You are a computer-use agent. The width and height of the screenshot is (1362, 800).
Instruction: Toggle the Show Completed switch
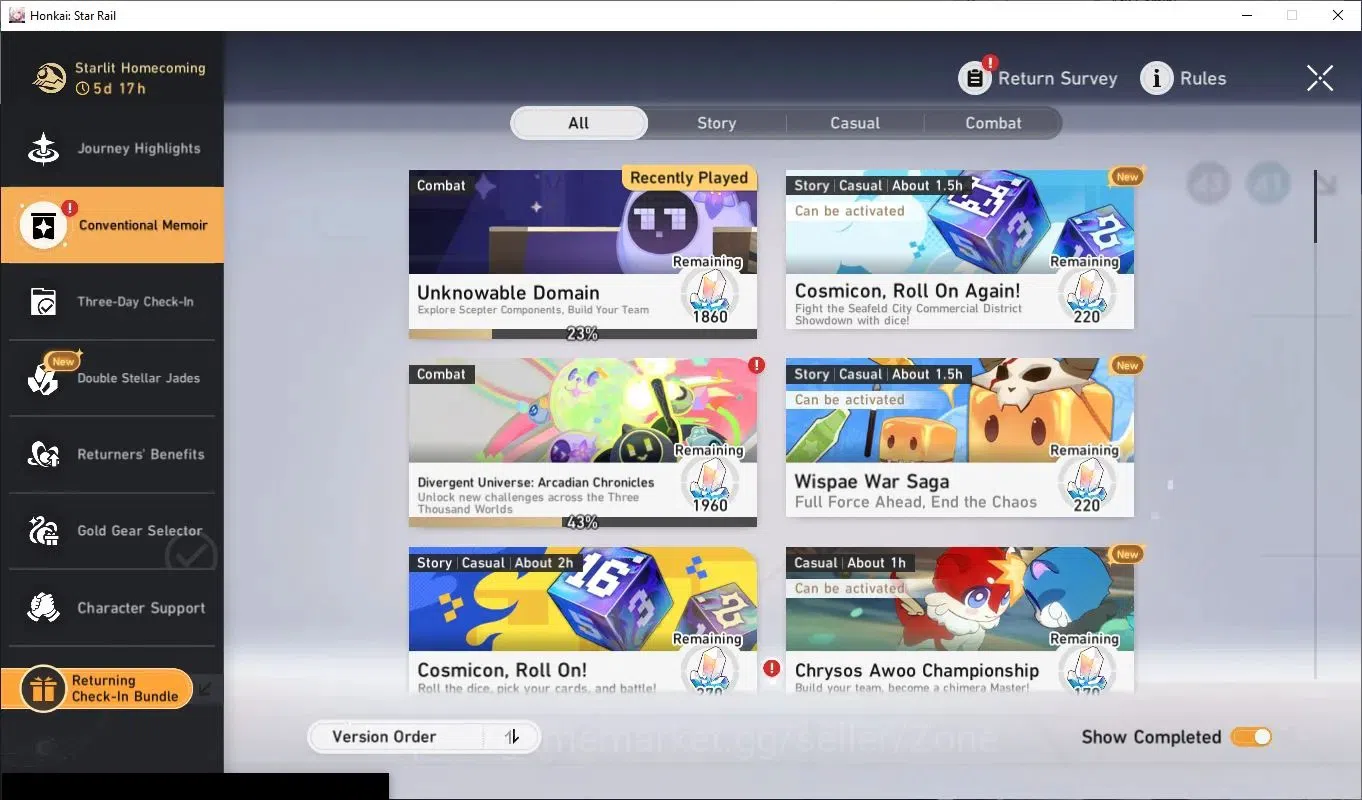click(x=1251, y=737)
